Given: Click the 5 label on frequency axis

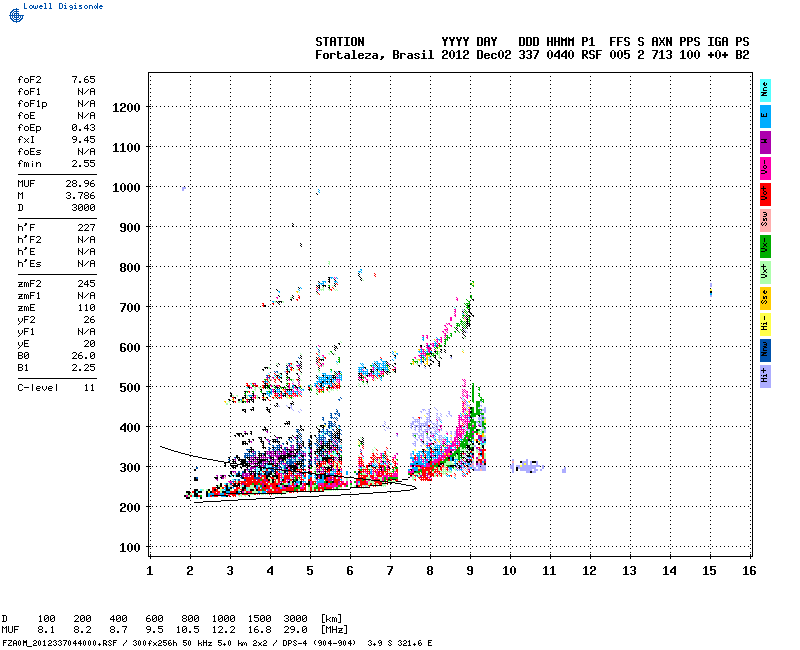Looking at the screenshot, I should tap(310, 571).
